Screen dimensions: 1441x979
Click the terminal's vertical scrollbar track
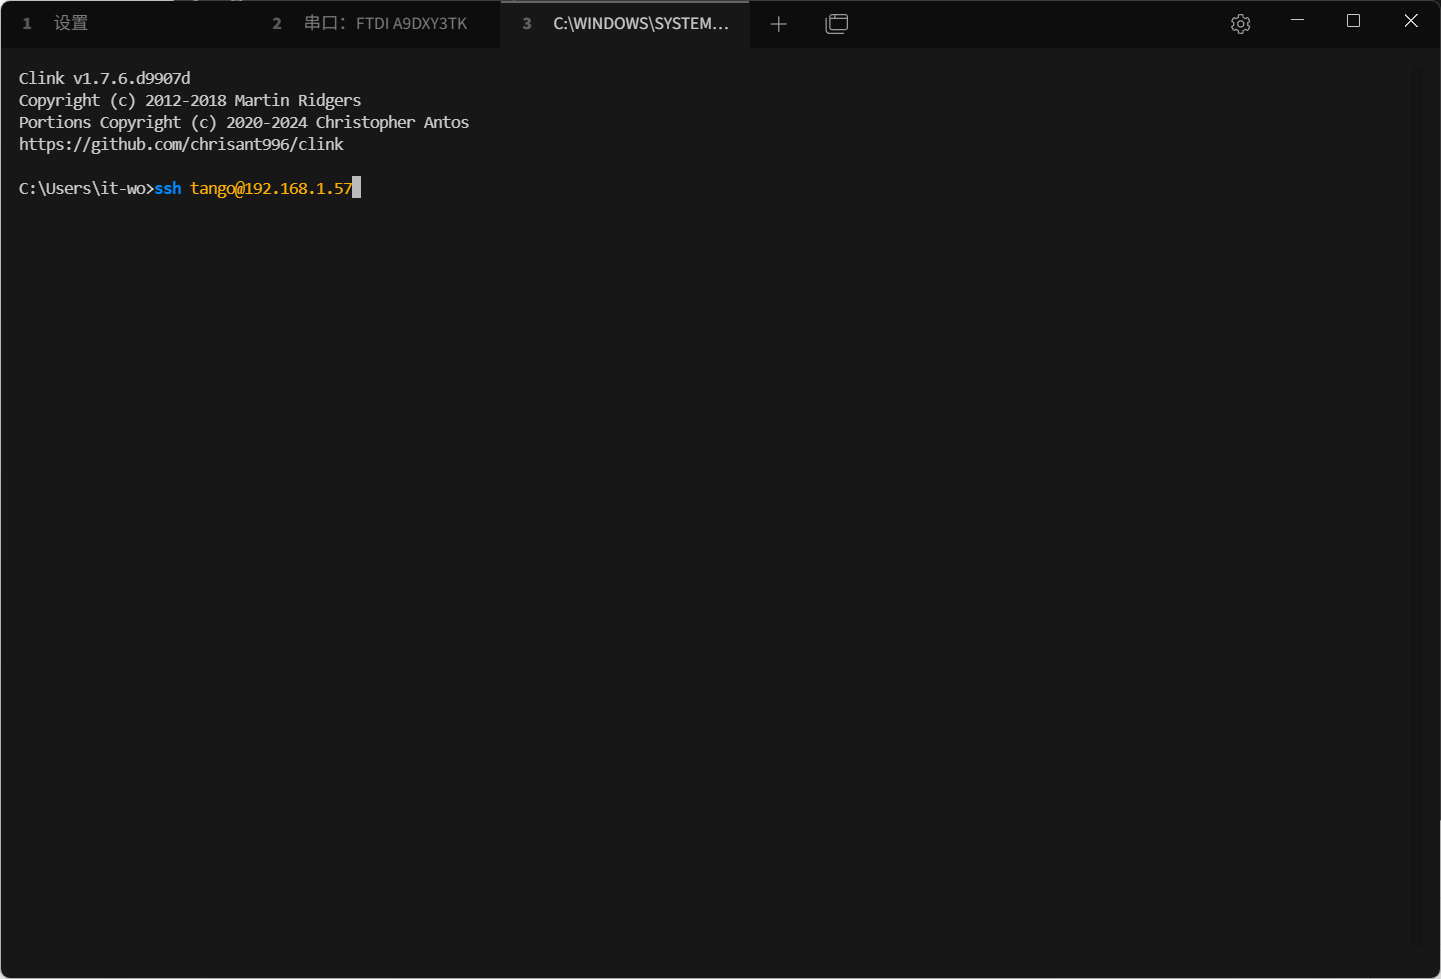click(1416, 500)
